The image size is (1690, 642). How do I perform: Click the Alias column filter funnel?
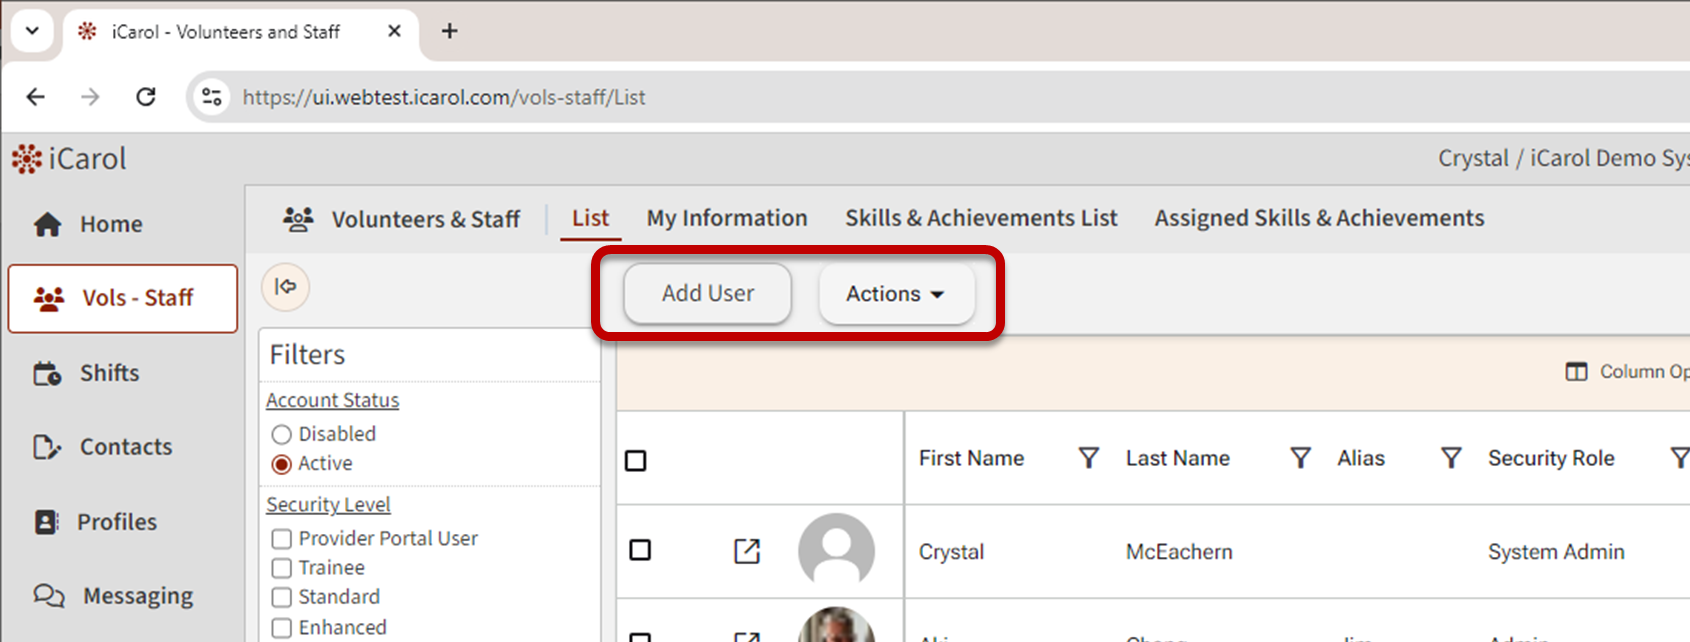(x=1450, y=458)
